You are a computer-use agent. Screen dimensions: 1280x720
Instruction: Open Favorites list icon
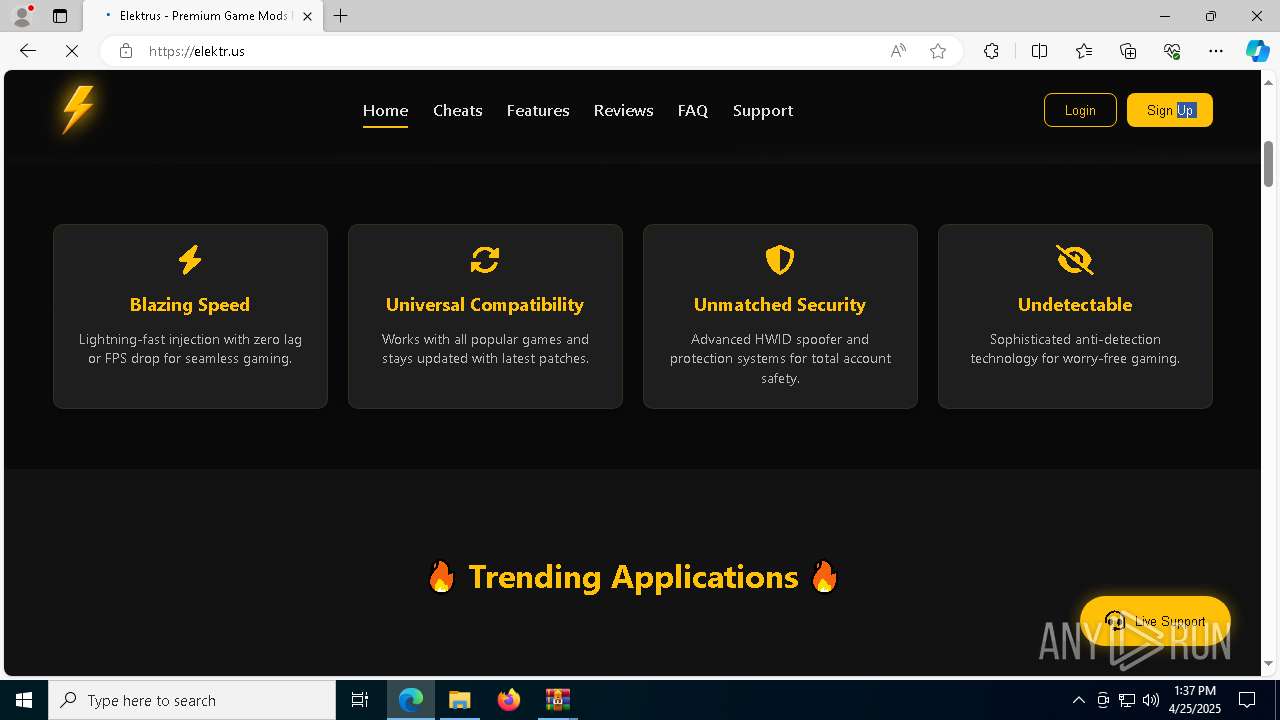coord(1084,51)
